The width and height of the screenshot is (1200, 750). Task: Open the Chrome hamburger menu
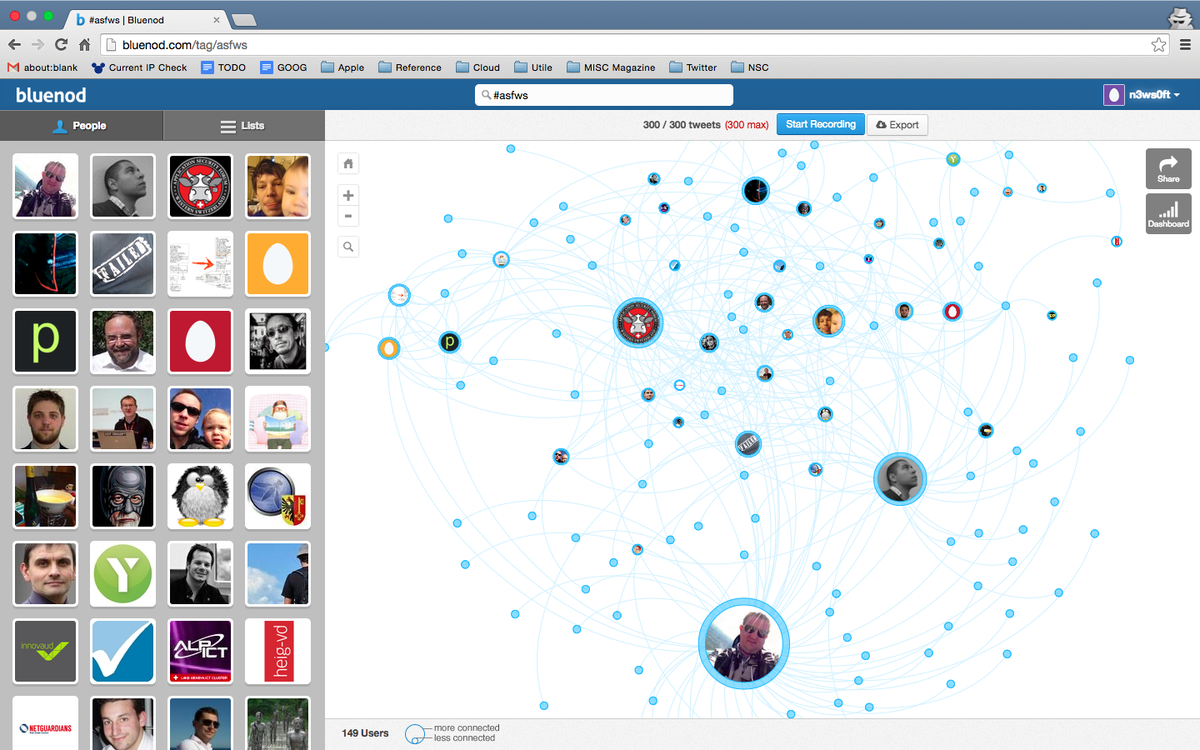pos(1185,45)
